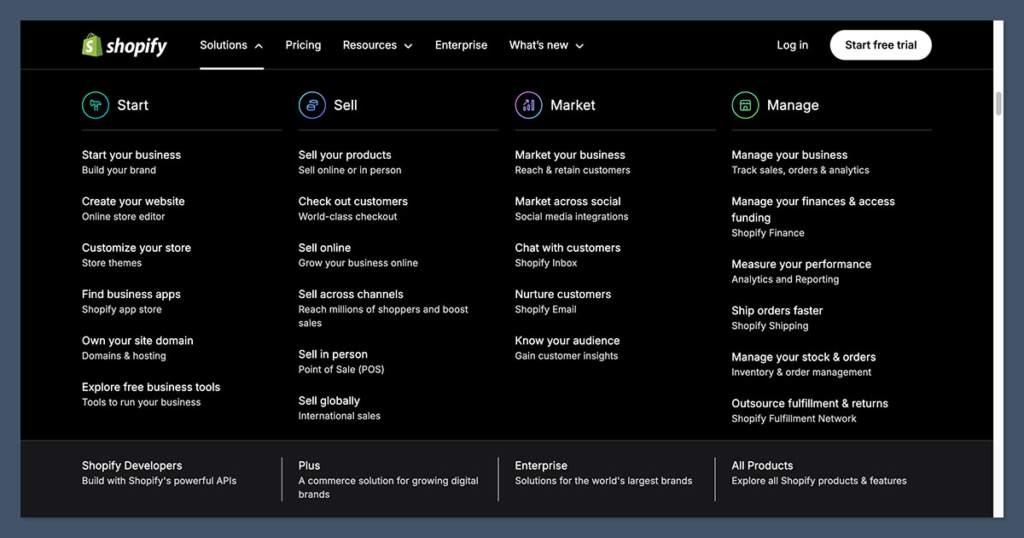Click the shopify wordmark text
The width and height of the screenshot is (1024, 538).
(136, 46)
